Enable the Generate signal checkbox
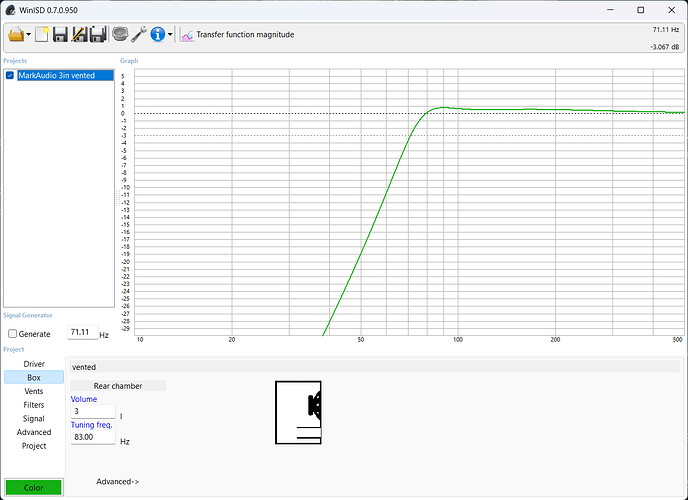The height and width of the screenshot is (500, 688). [x=12, y=334]
